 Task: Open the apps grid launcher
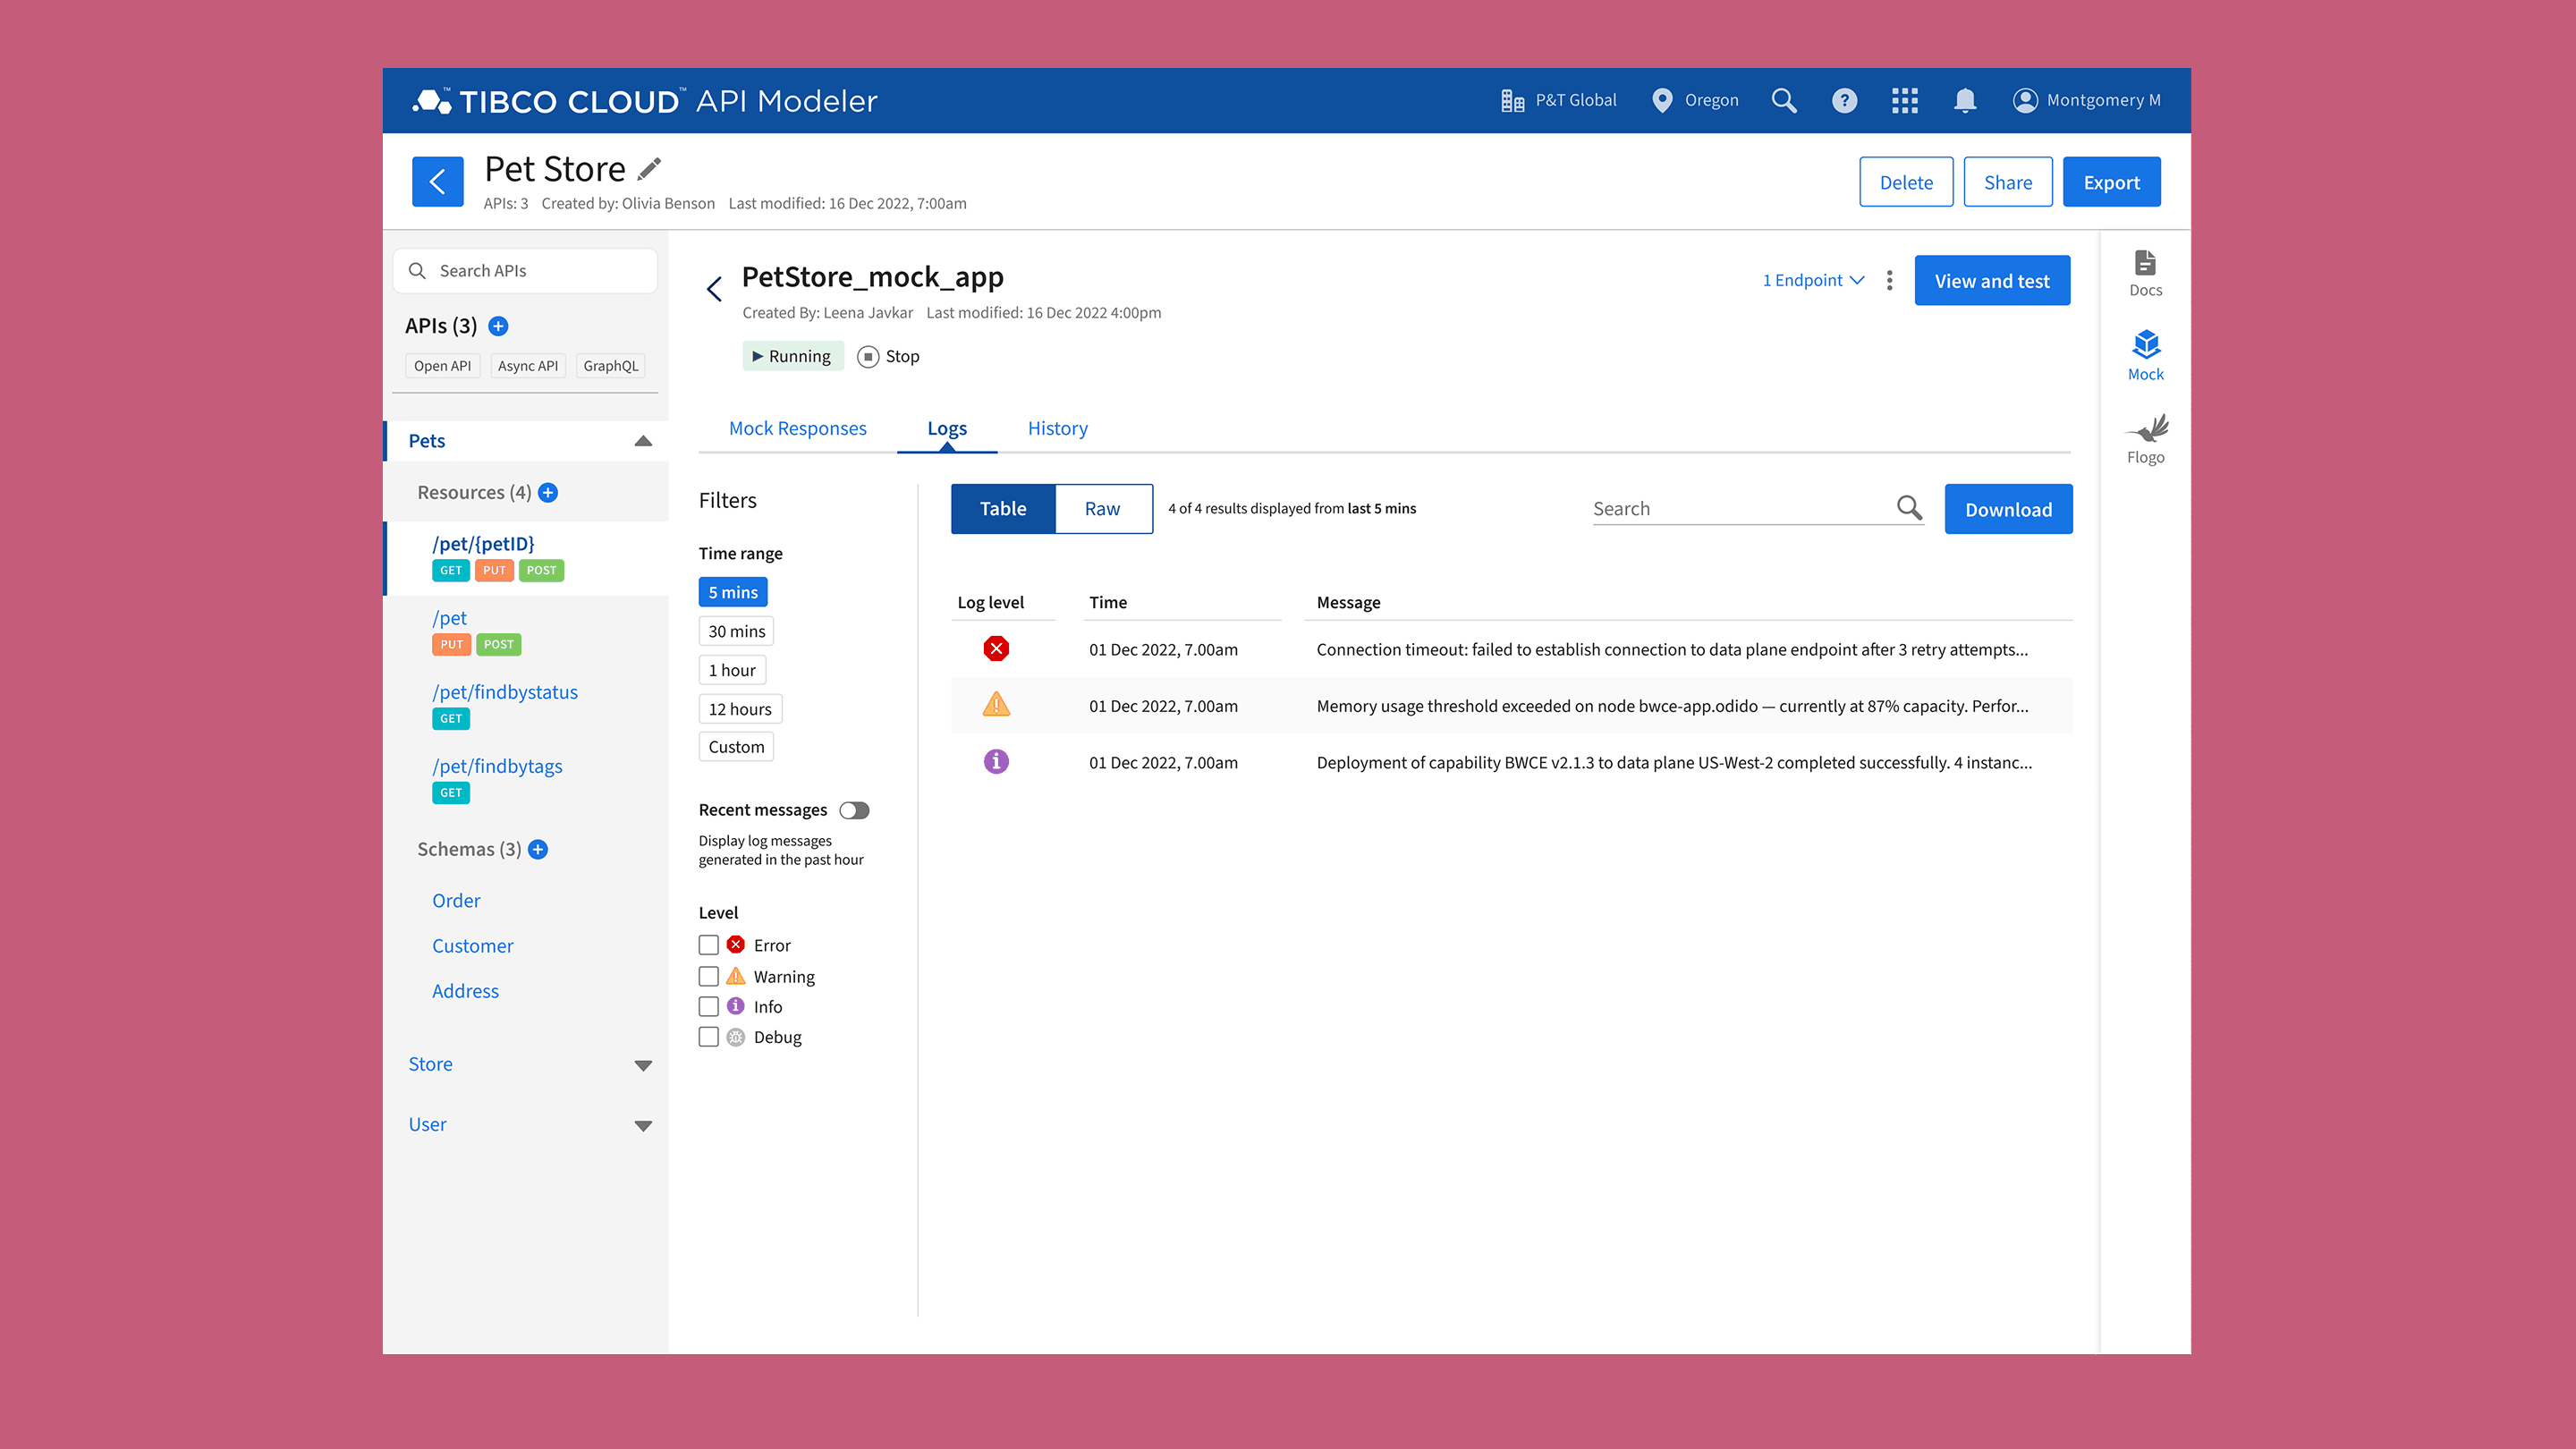(1904, 100)
